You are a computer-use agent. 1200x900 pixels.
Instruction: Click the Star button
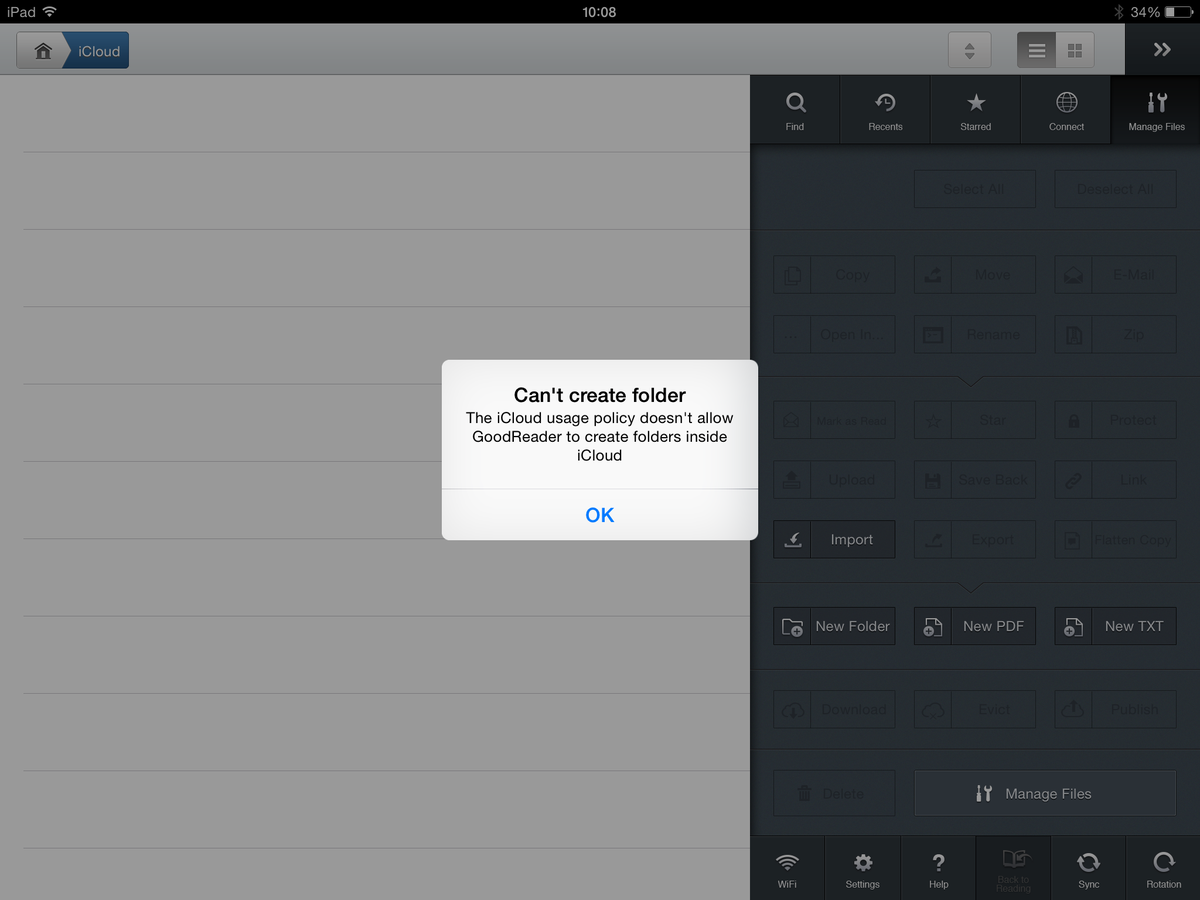[x=975, y=420]
